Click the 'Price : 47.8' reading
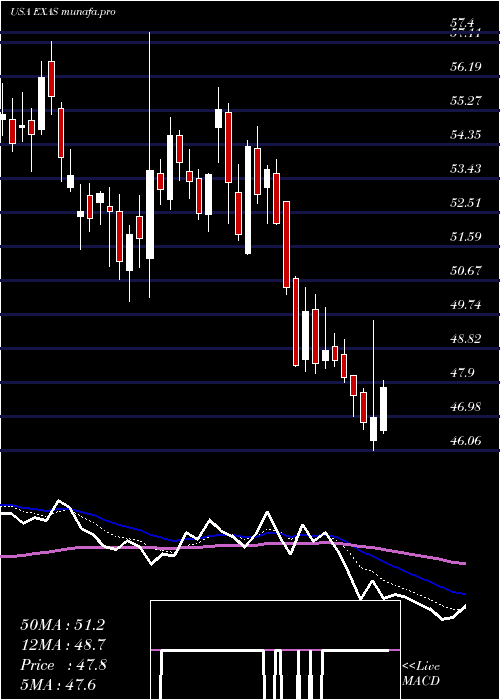This screenshot has width=500, height=700. (x=63, y=665)
